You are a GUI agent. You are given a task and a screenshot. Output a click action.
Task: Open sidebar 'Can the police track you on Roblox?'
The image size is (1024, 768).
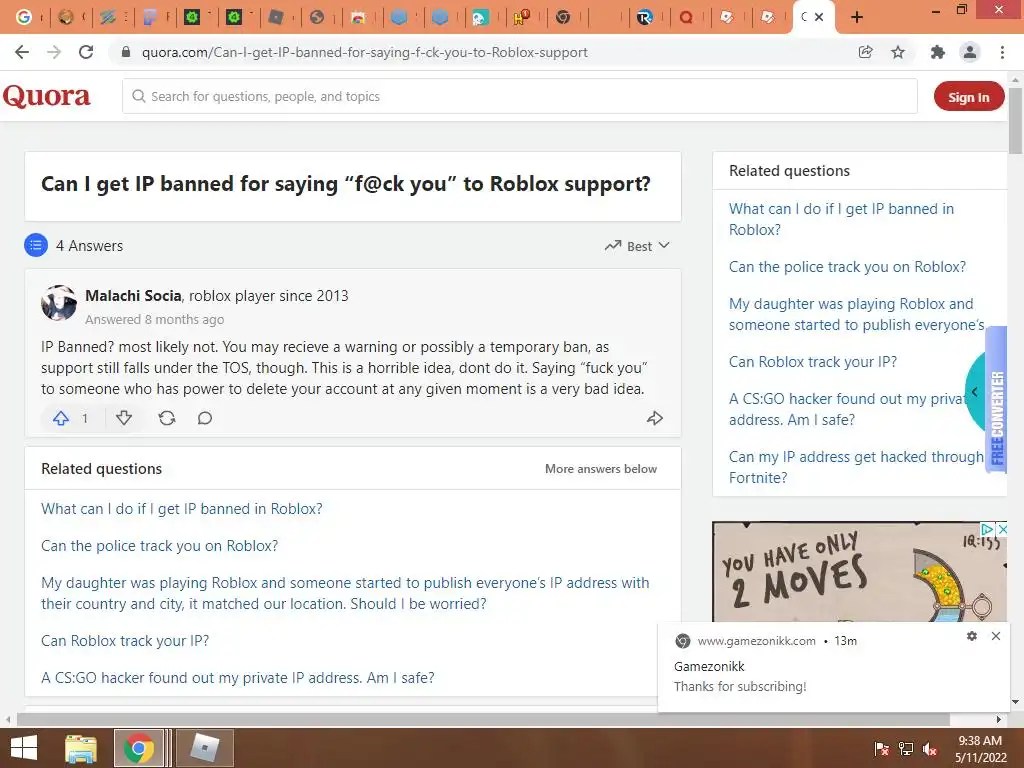(847, 267)
